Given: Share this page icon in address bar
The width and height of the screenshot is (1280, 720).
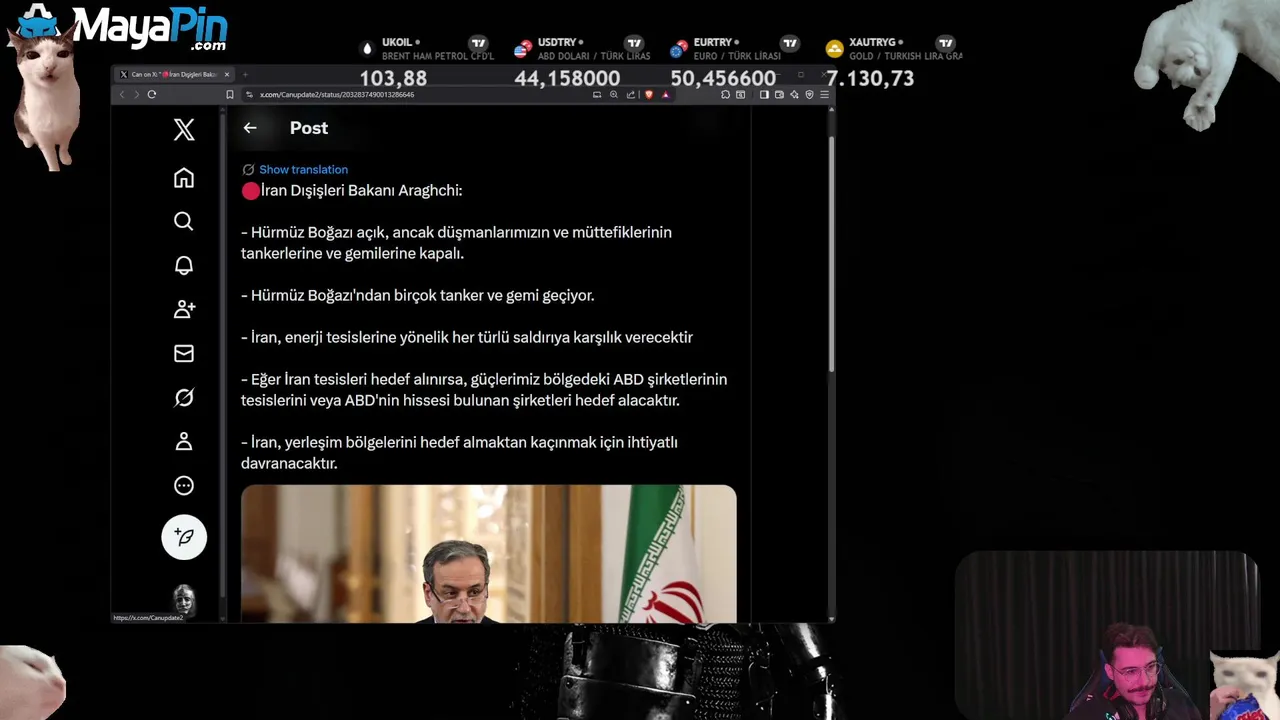Looking at the screenshot, I should pos(630,94).
